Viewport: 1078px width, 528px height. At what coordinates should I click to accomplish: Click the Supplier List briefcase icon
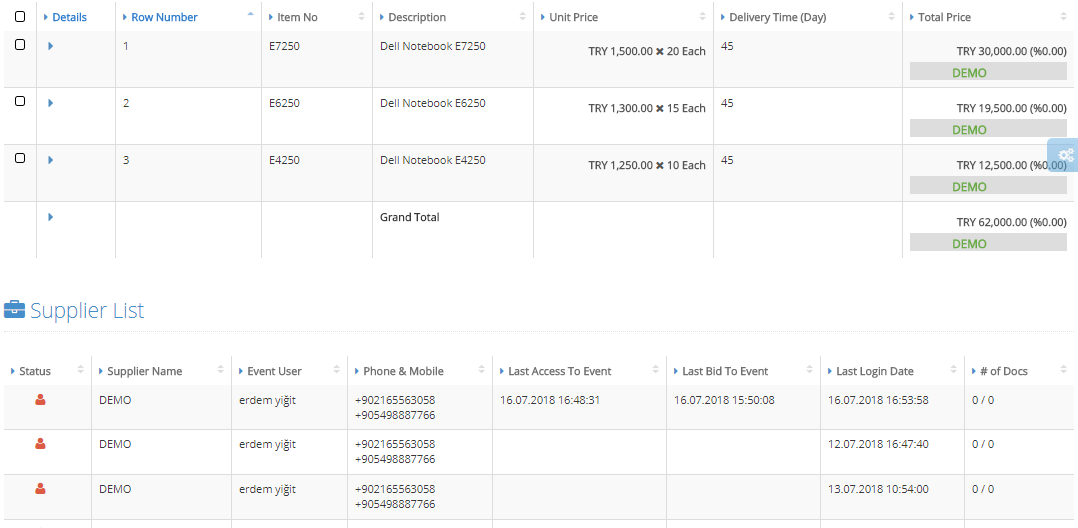click(14, 310)
